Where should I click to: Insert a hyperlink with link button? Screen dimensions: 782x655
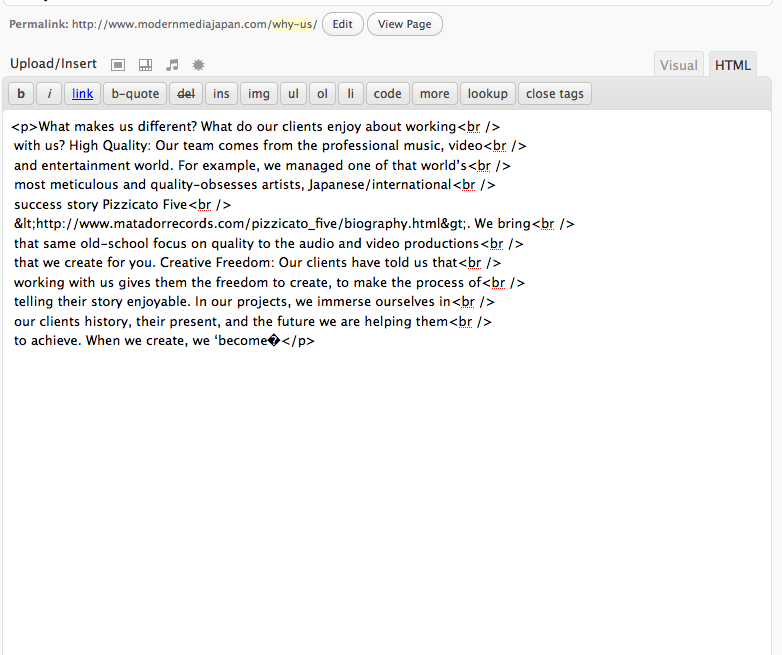click(82, 94)
